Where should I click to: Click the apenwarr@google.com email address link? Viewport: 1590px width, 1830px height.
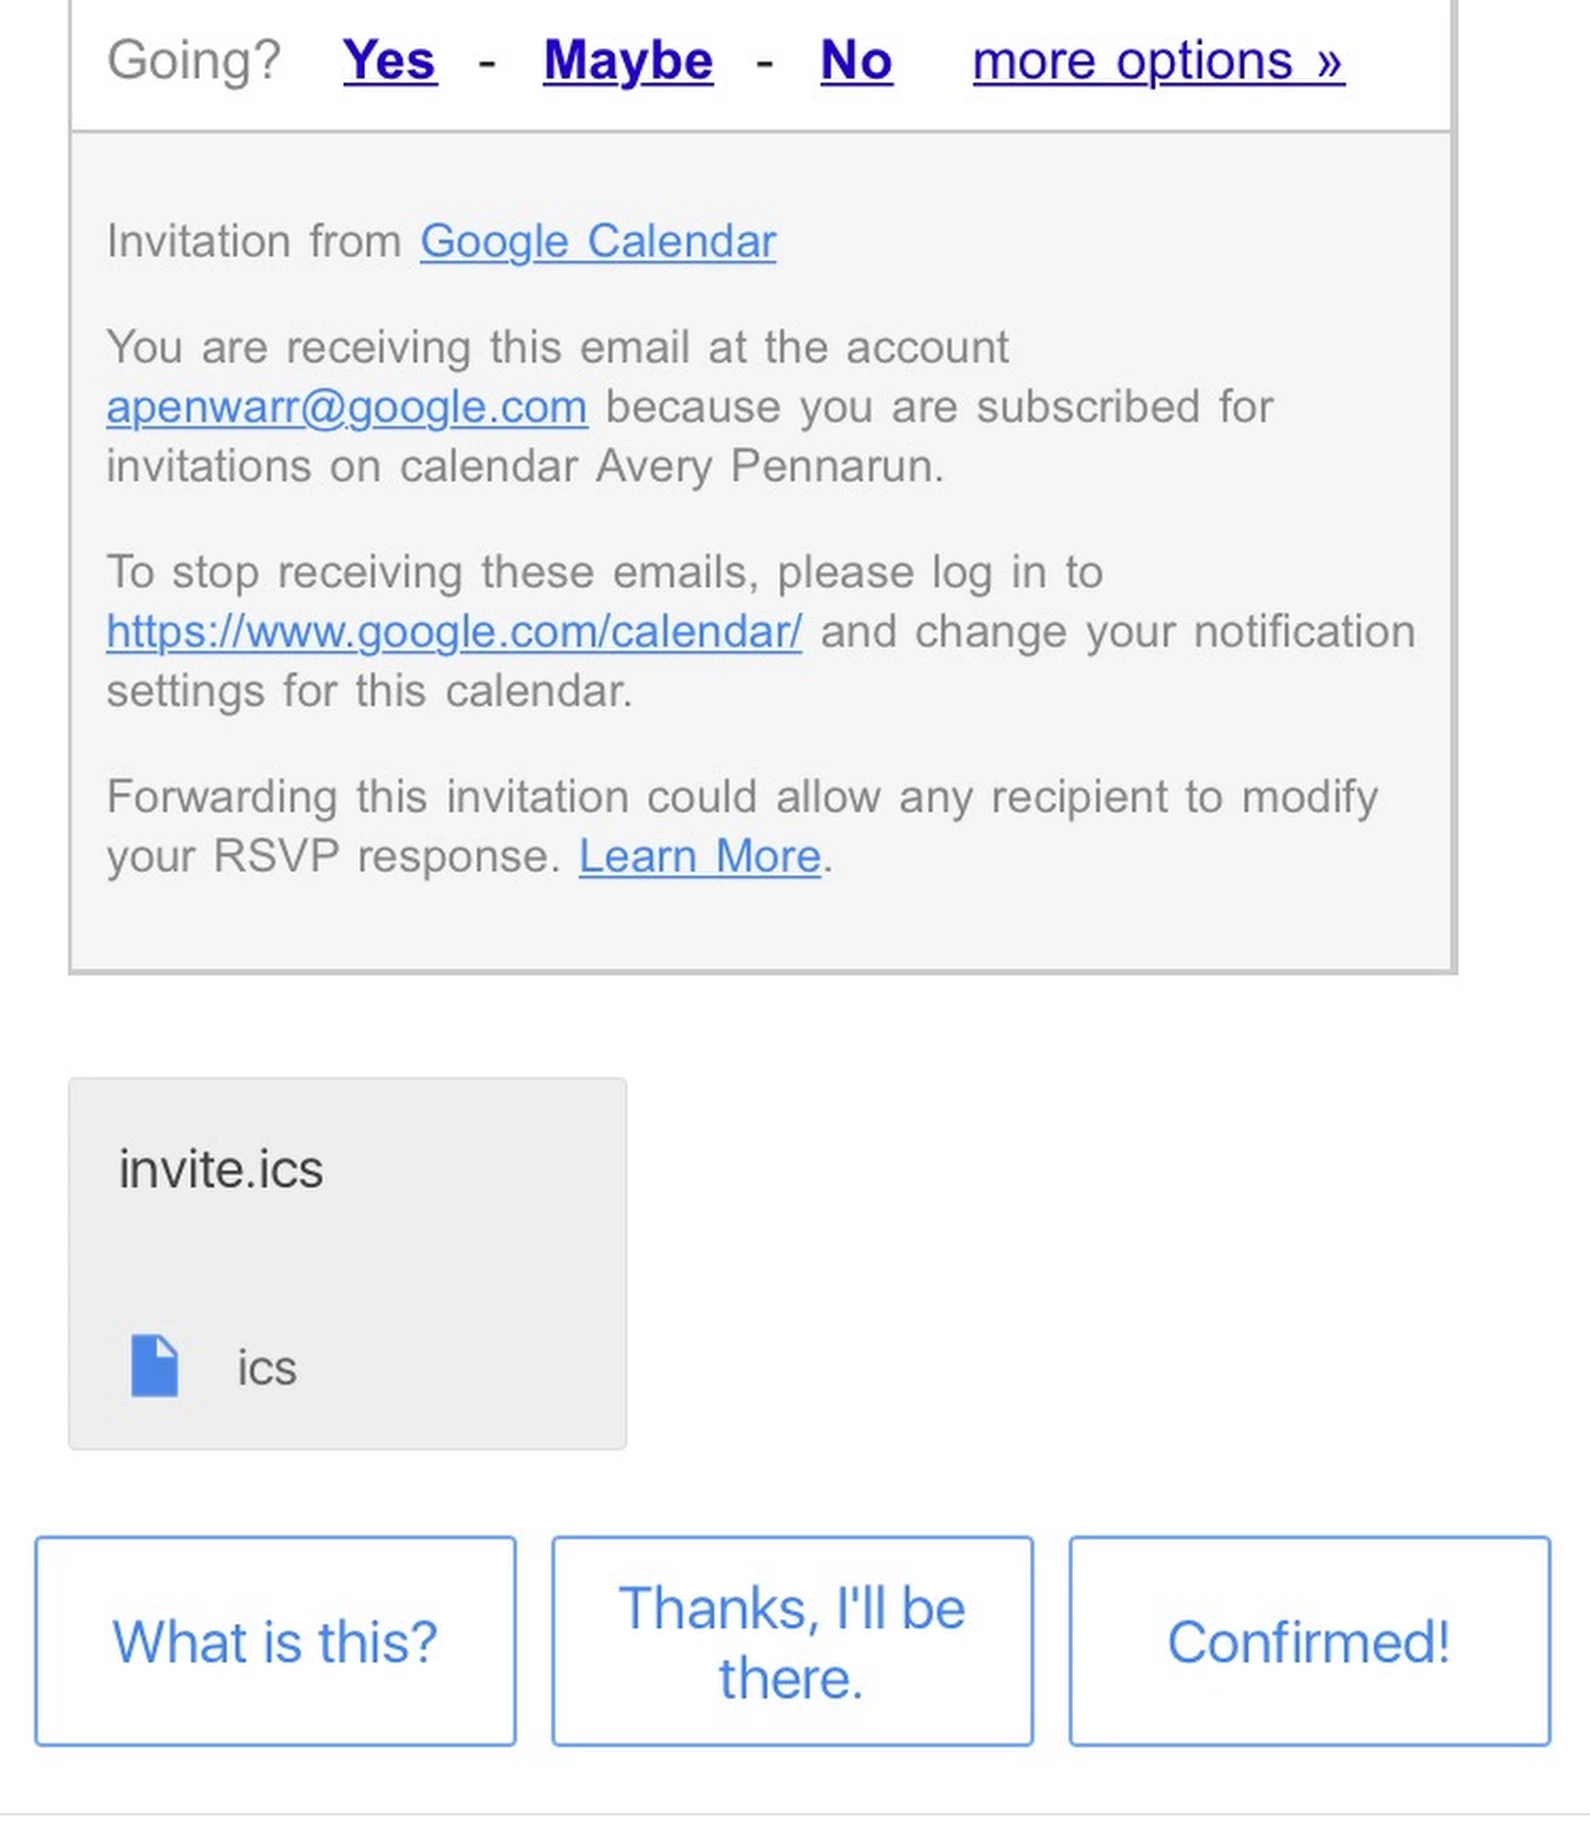pos(347,407)
